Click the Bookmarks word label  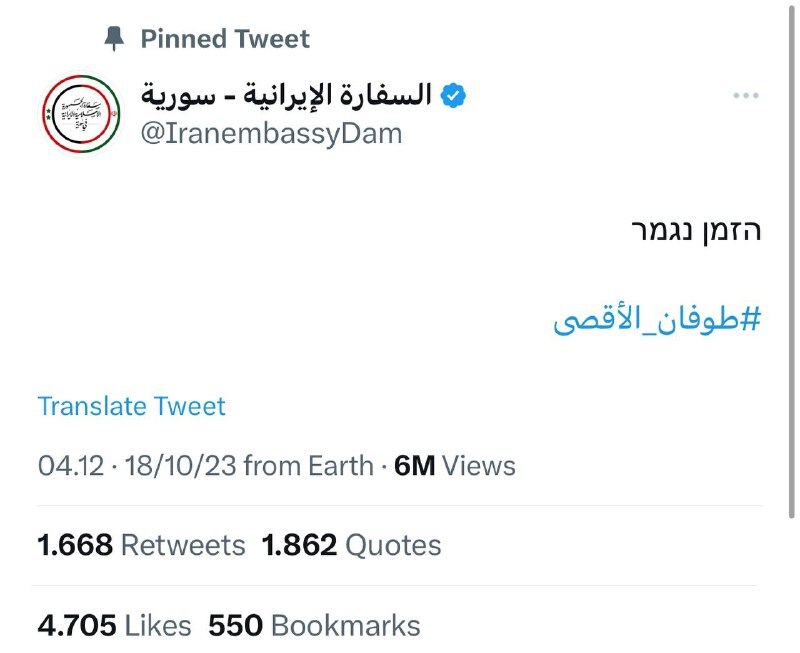pos(345,625)
